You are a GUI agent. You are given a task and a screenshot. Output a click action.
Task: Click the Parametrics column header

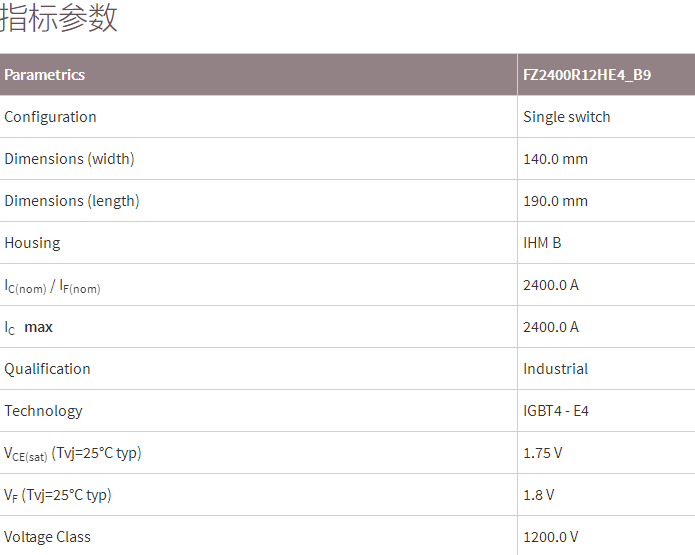coord(45,75)
